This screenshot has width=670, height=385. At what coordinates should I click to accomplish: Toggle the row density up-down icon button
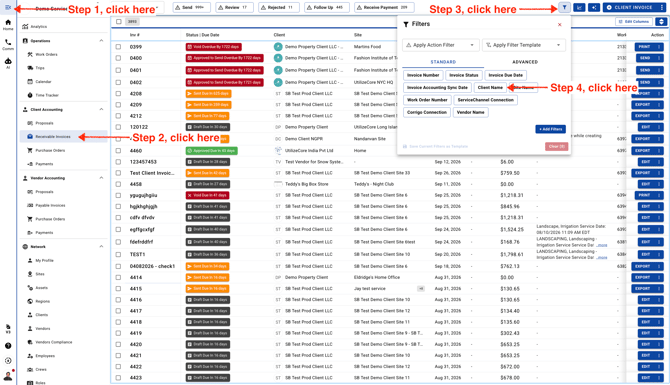[x=661, y=21]
